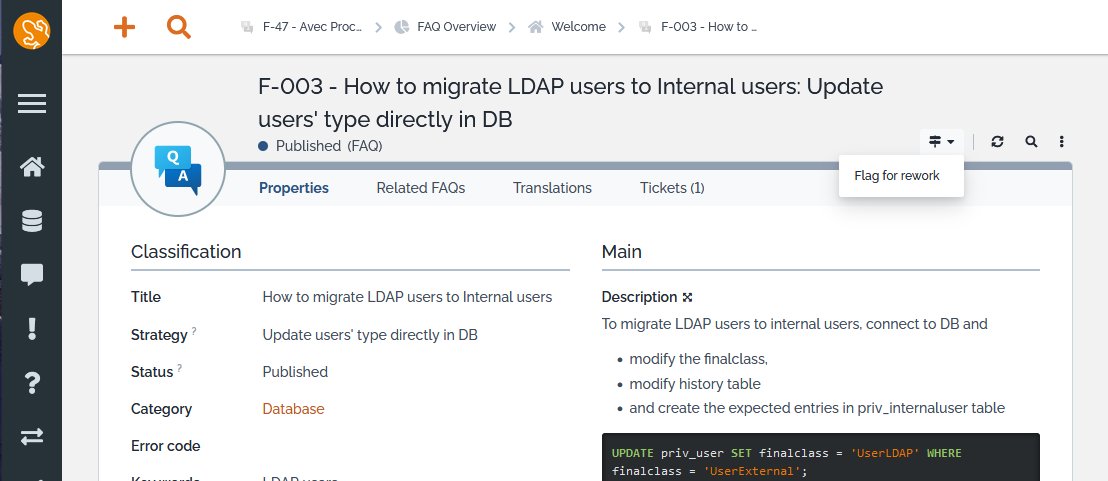The height and width of the screenshot is (481, 1108).
Task: Click the orange search magnifier icon
Action: pyautogui.click(x=179, y=27)
